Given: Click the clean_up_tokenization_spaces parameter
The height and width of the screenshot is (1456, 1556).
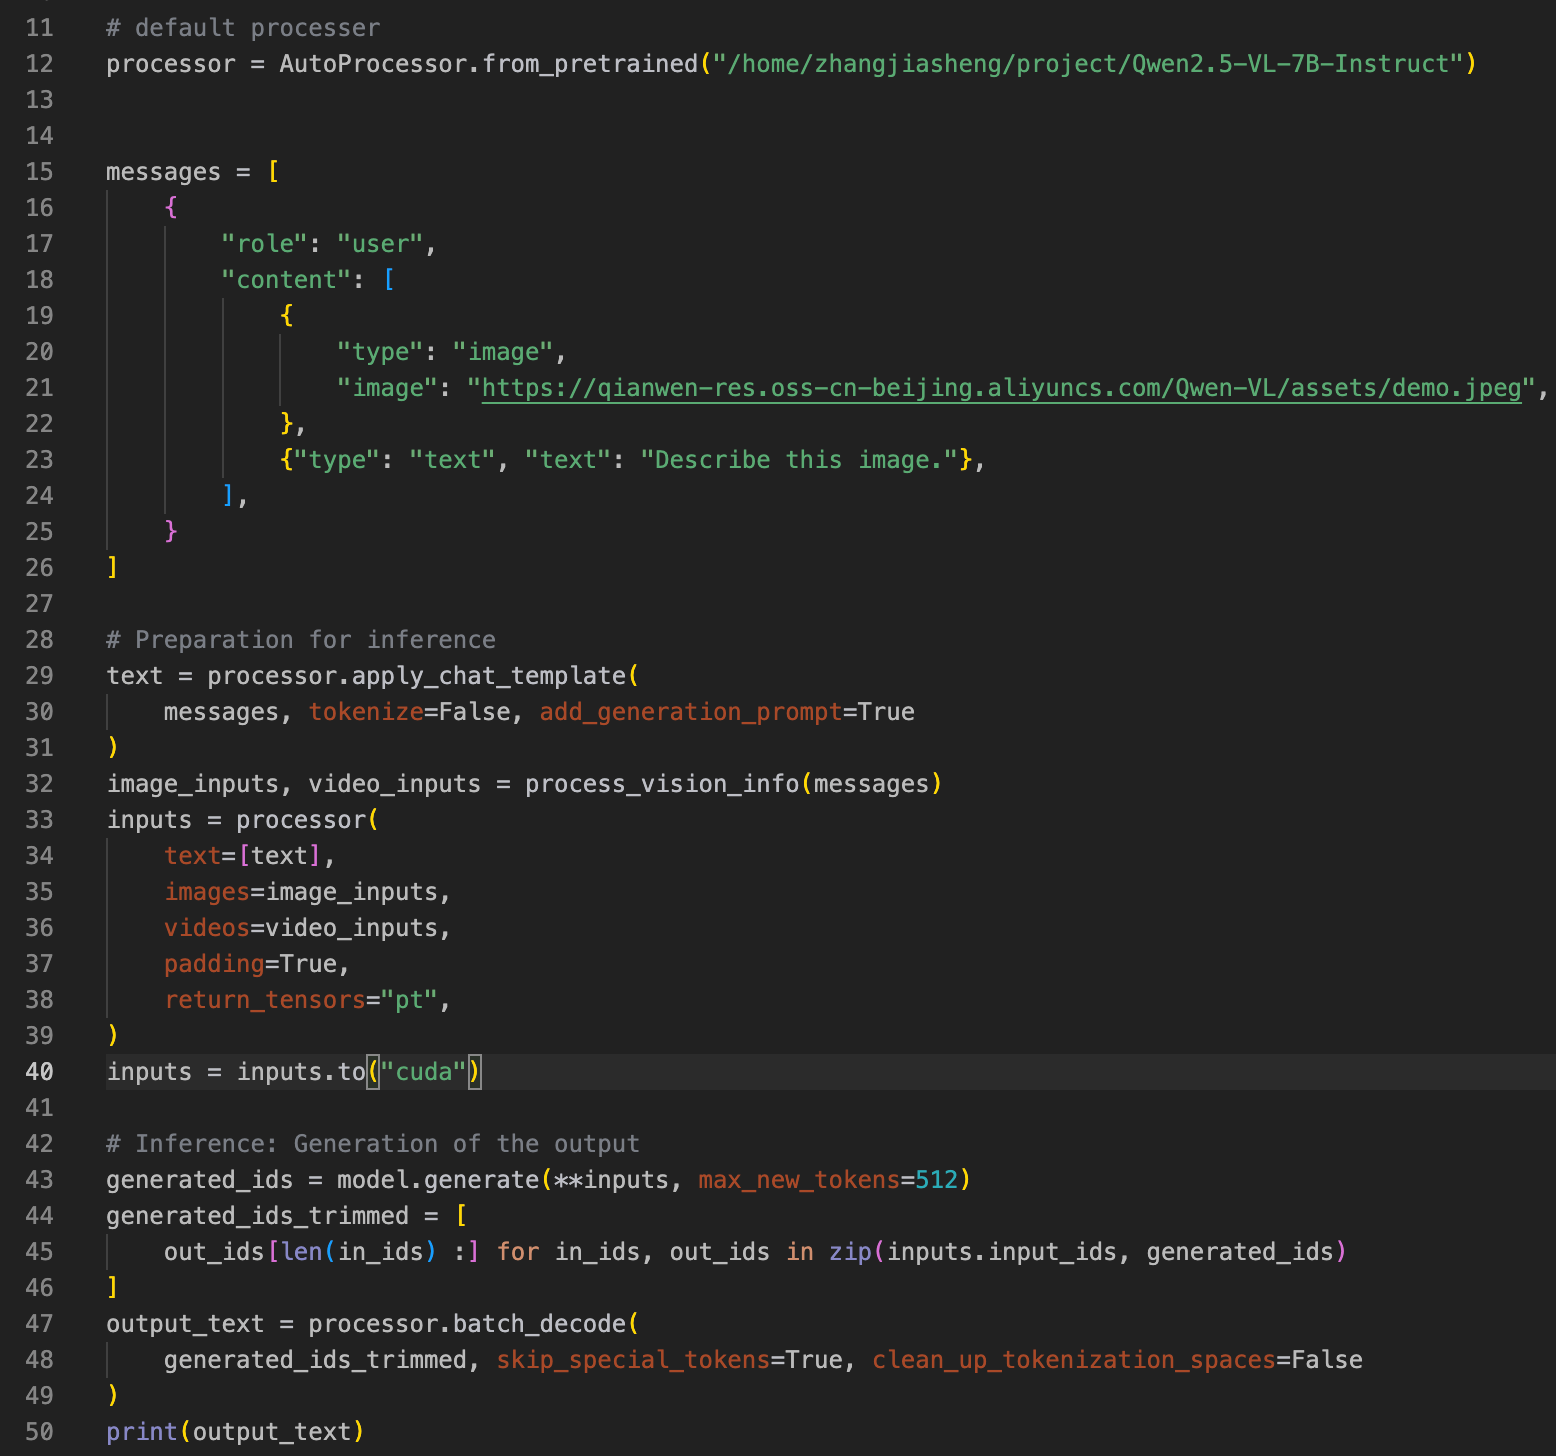Looking at the screenshot, I should click(x=1073, y=1360).
